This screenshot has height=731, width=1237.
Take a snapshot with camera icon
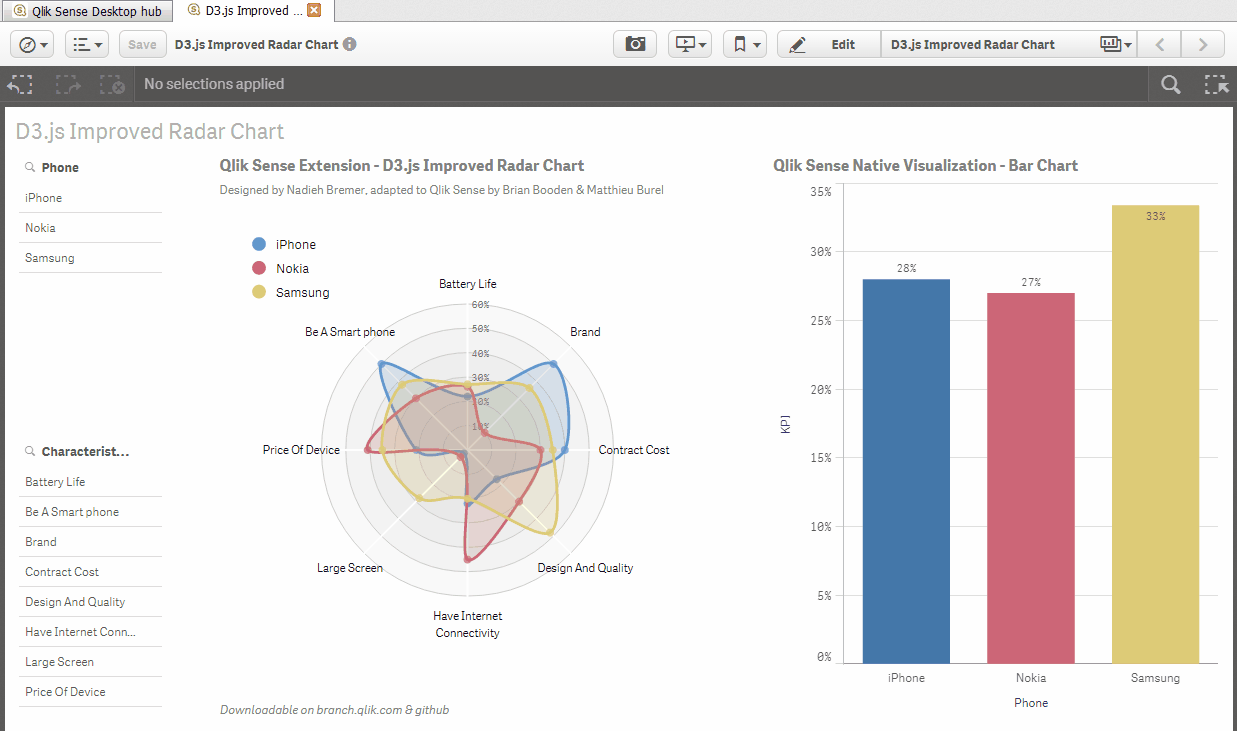[x=635, y=44]
